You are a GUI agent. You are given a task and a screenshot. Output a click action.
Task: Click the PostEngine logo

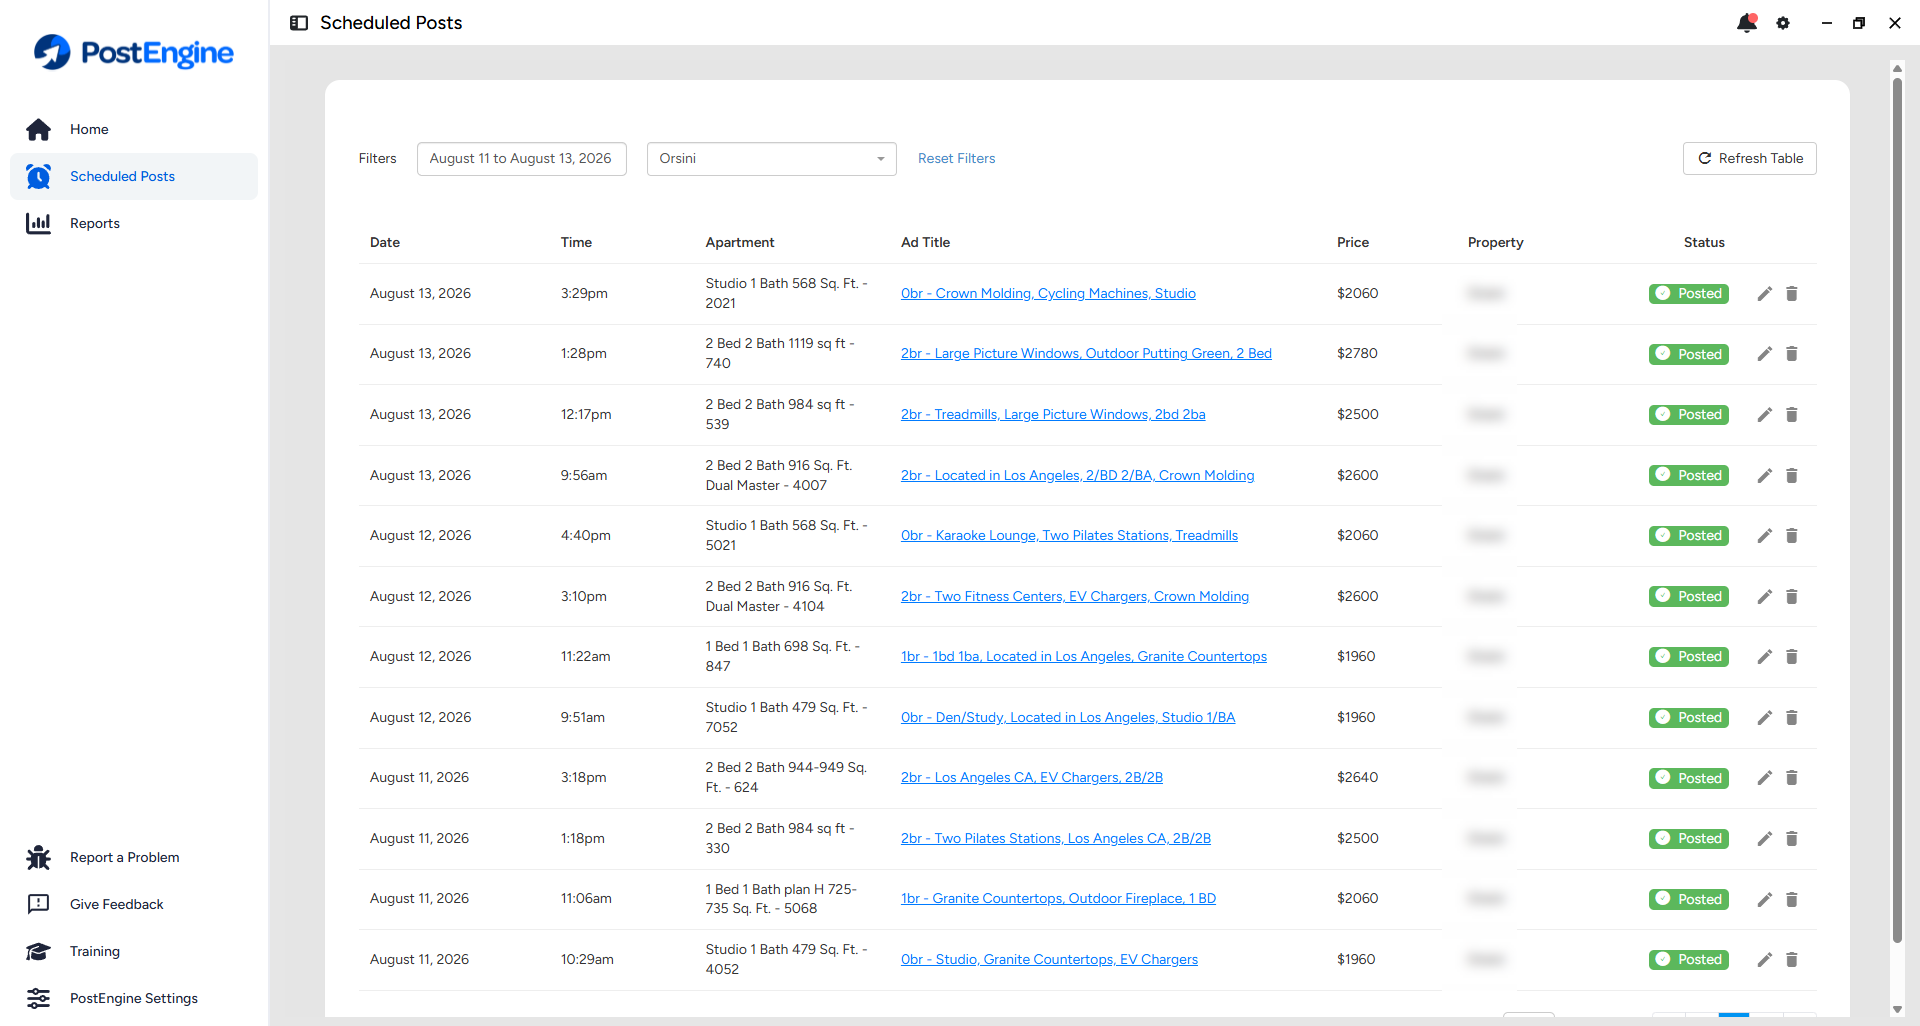[134, 52]
